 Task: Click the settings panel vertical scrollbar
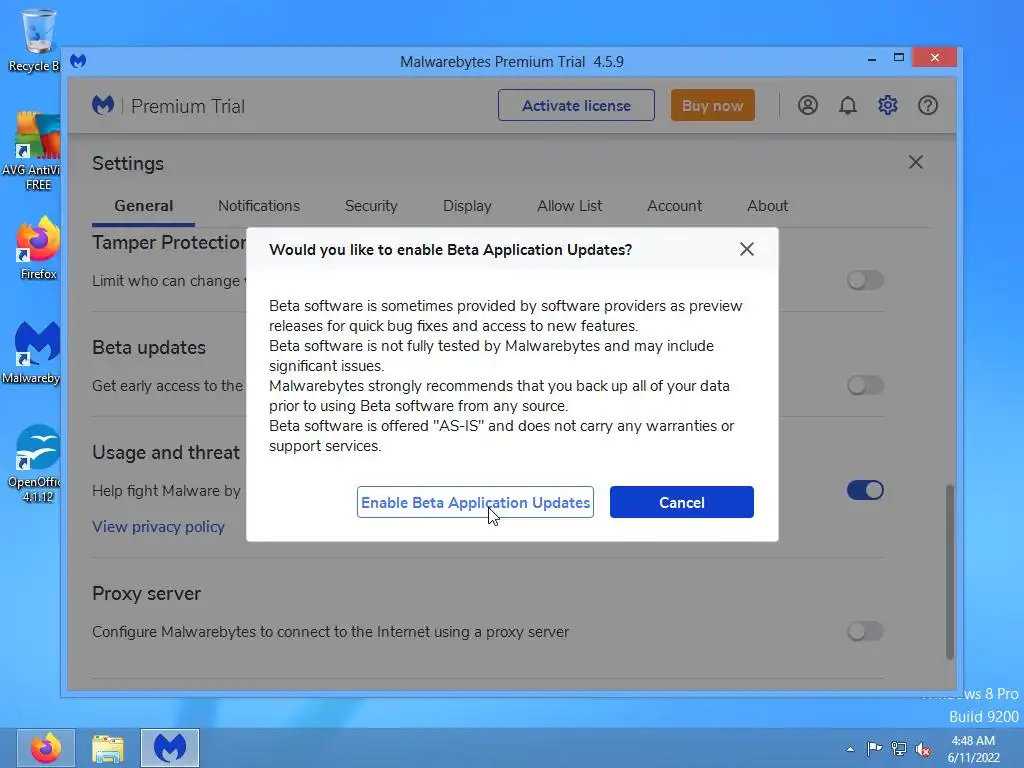pyautogui.click(x=950, y=571)
